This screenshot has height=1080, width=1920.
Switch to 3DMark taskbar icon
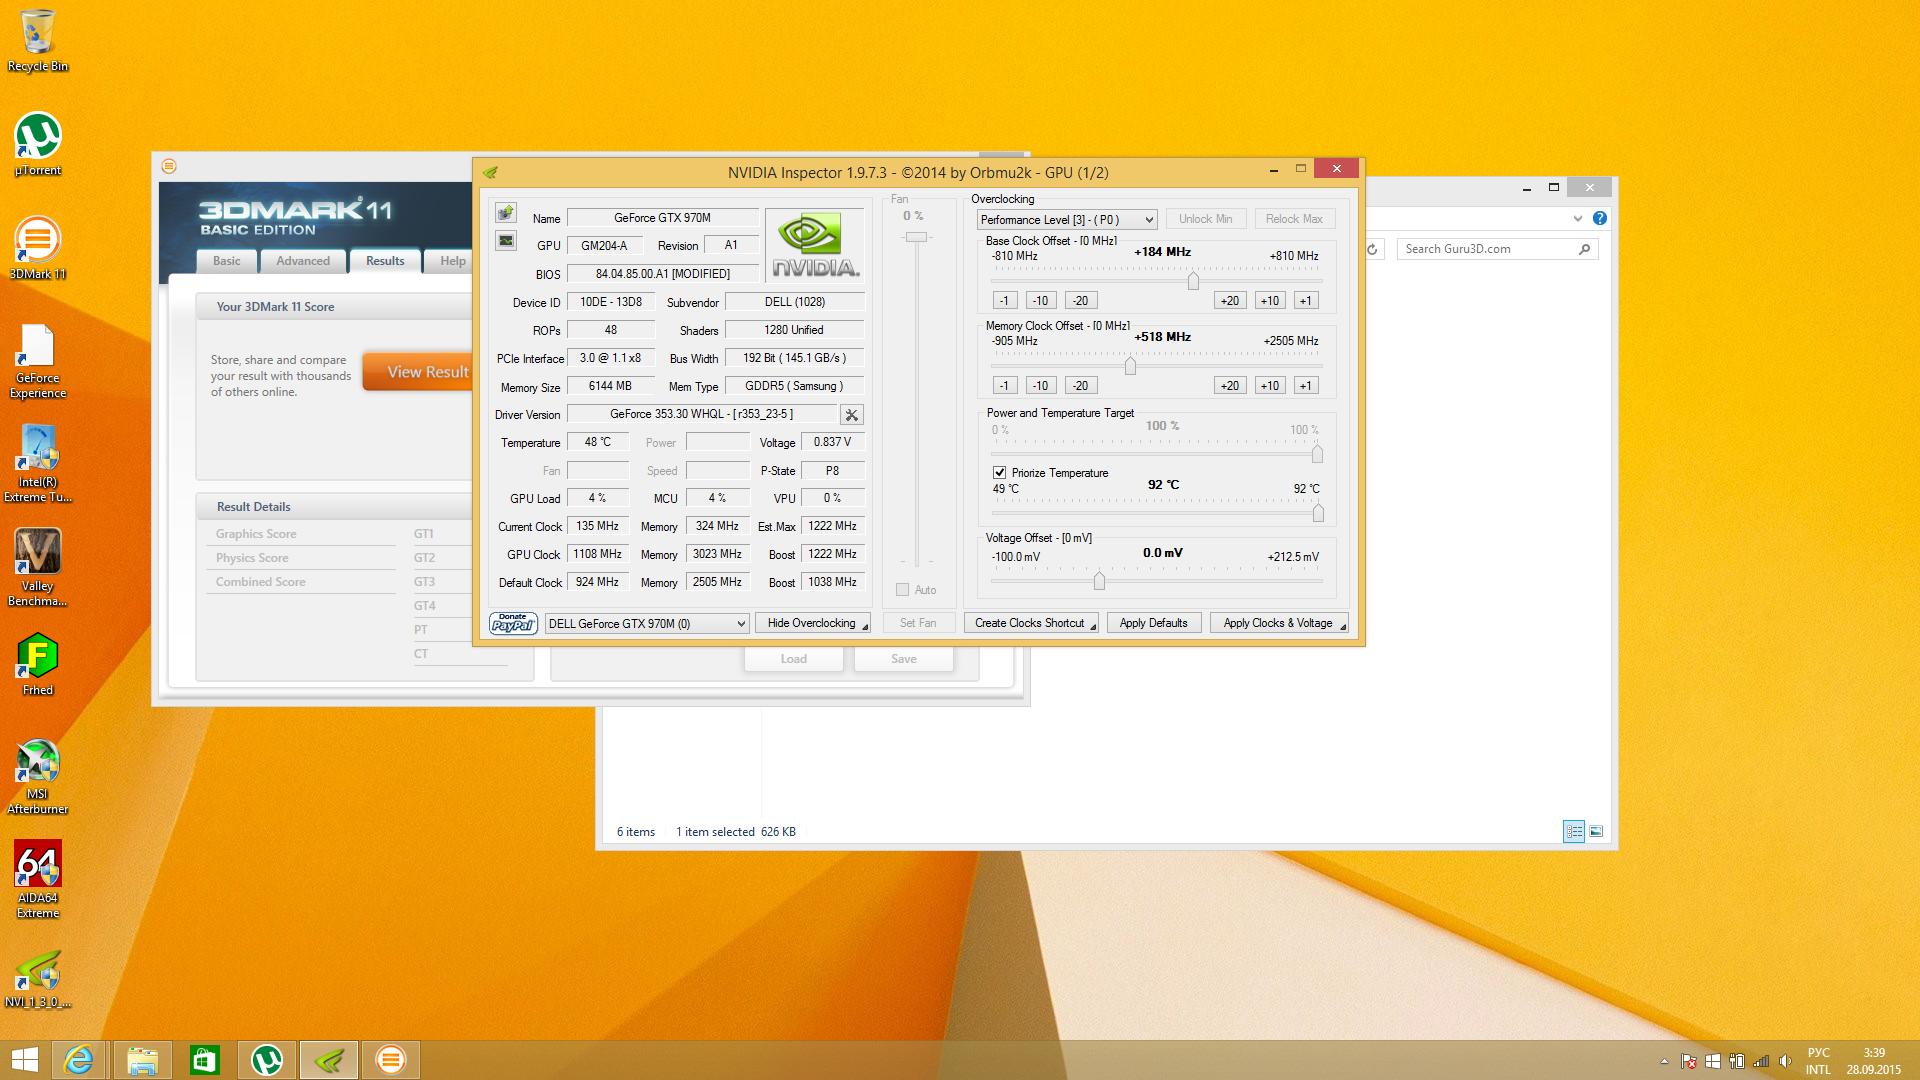(391, 1060)
